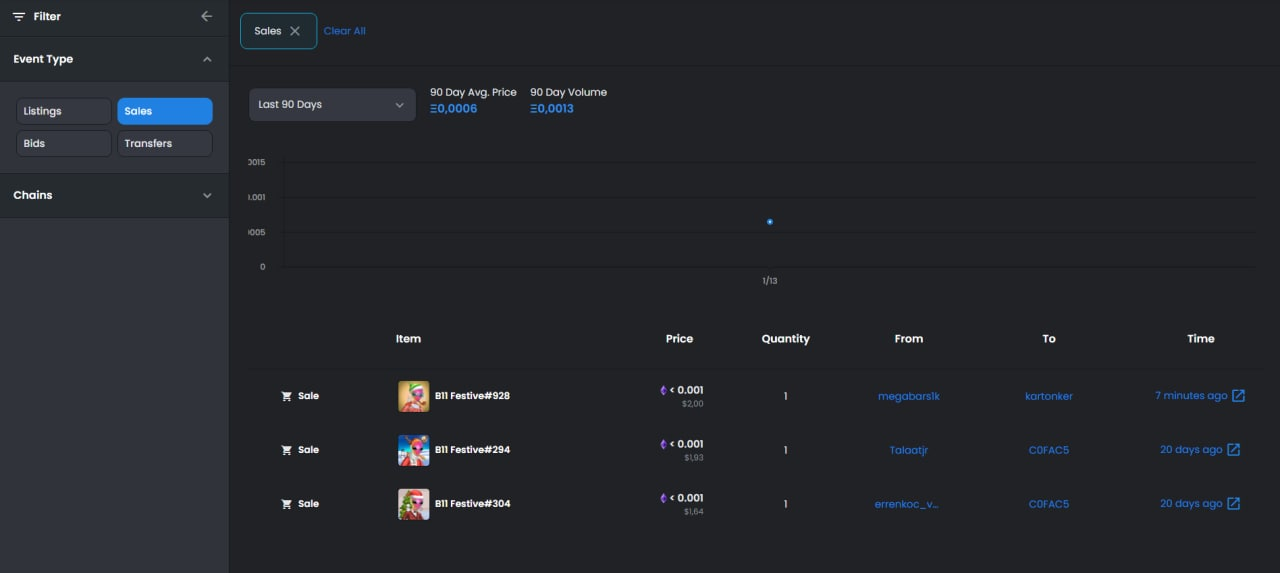Toggle the Bids event filter

pos(64,143)
